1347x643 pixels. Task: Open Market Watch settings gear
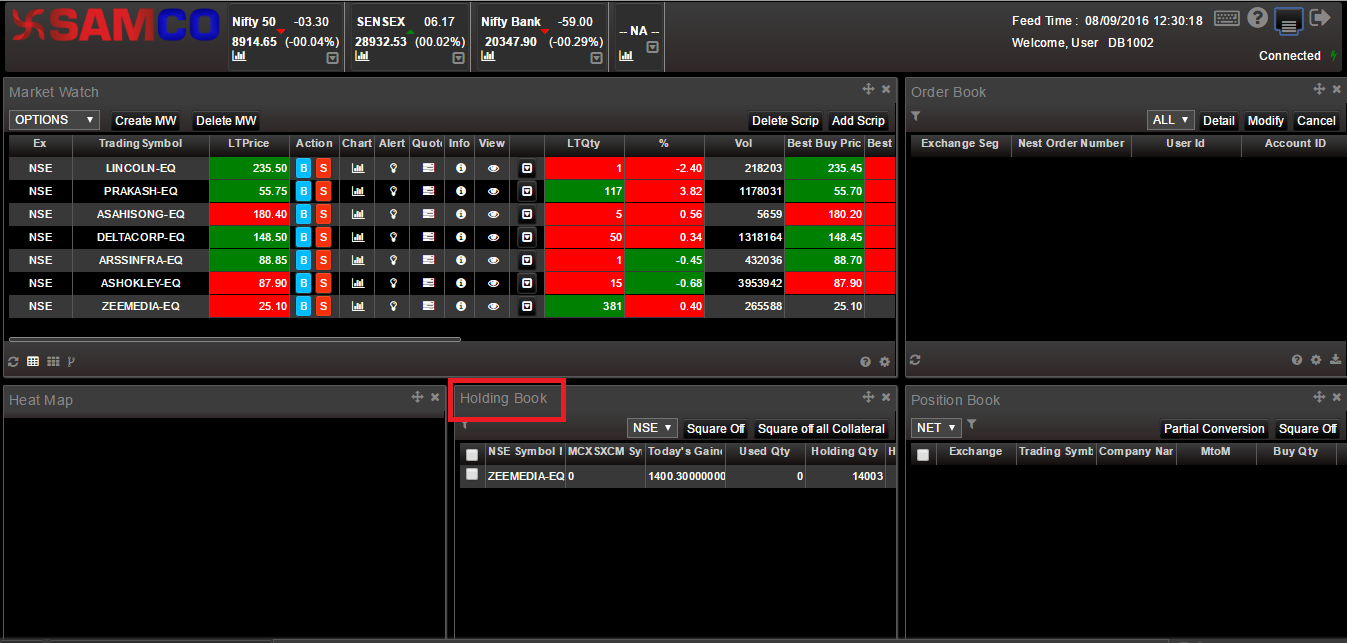884,362
